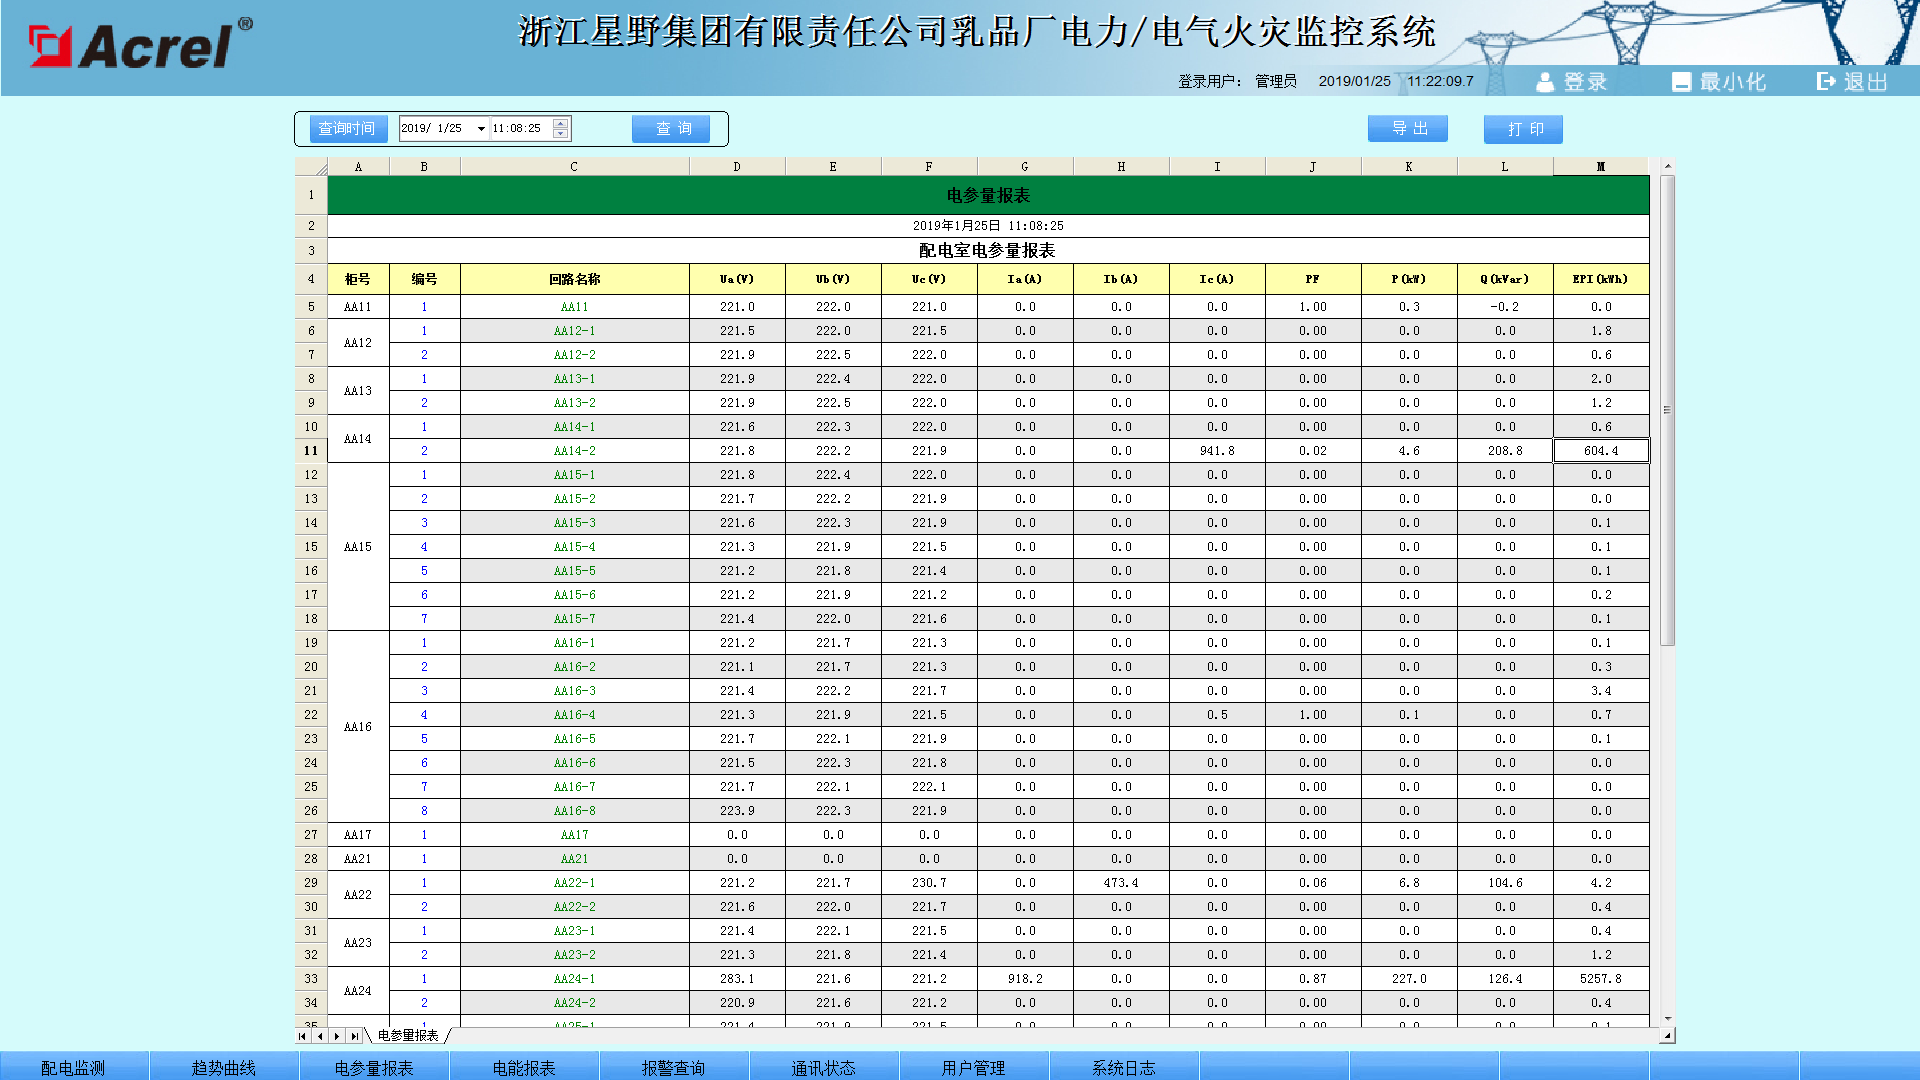This screenshot has height=1080, width=1920.
Task: Open the 报警查询 tab
Action: coord(674,1067)
